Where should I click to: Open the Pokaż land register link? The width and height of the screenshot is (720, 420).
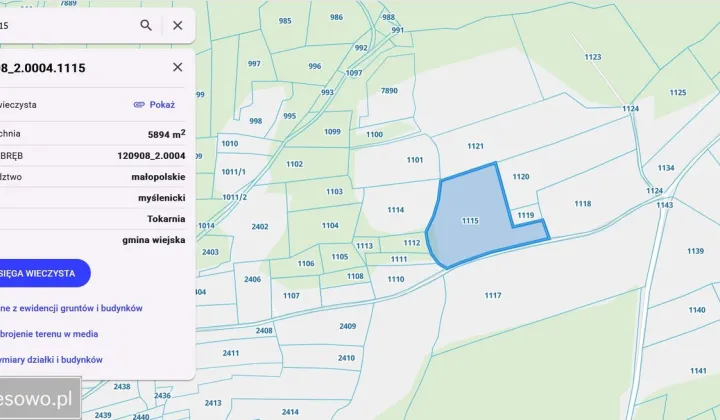tap(162, 104)
